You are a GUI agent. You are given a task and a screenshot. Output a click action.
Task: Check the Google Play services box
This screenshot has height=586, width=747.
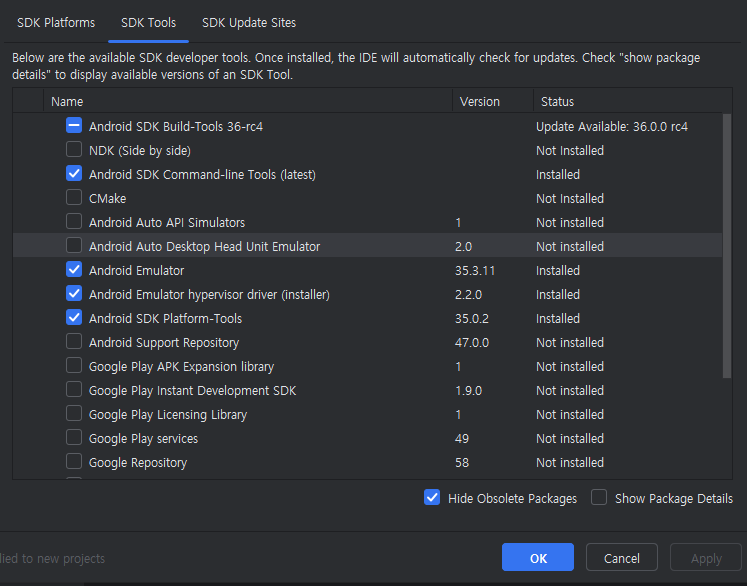[74, 437]
